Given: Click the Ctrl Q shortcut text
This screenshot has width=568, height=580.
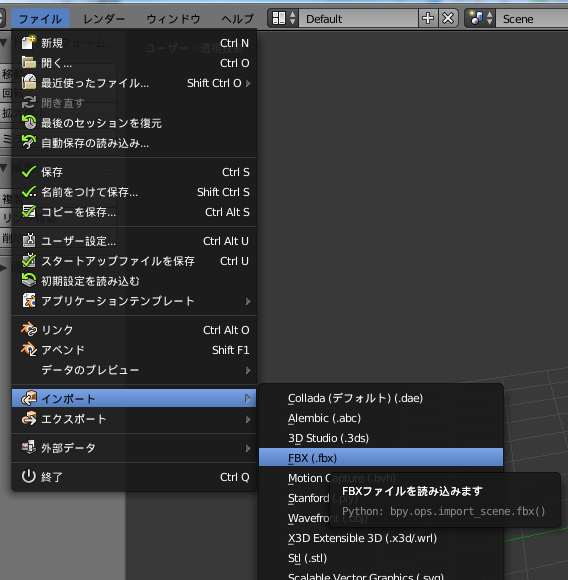Looking at the screenshot, I should point(234,477).
